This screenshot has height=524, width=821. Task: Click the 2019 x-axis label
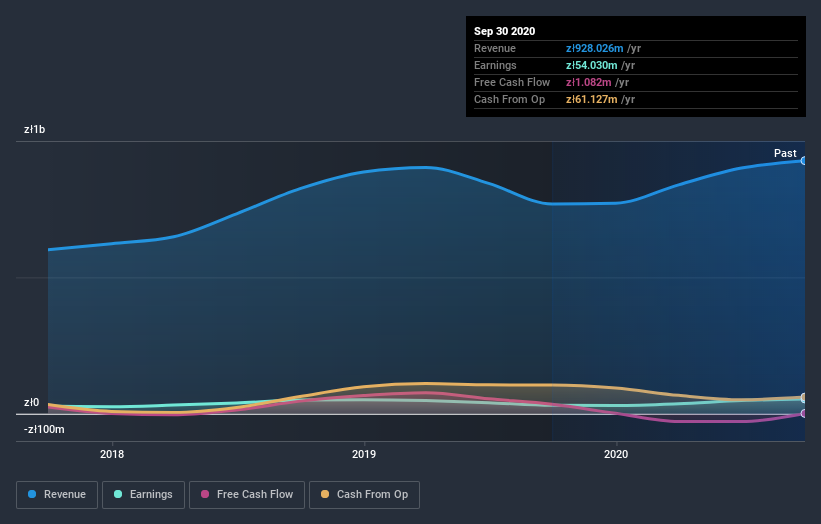point(364,454)
